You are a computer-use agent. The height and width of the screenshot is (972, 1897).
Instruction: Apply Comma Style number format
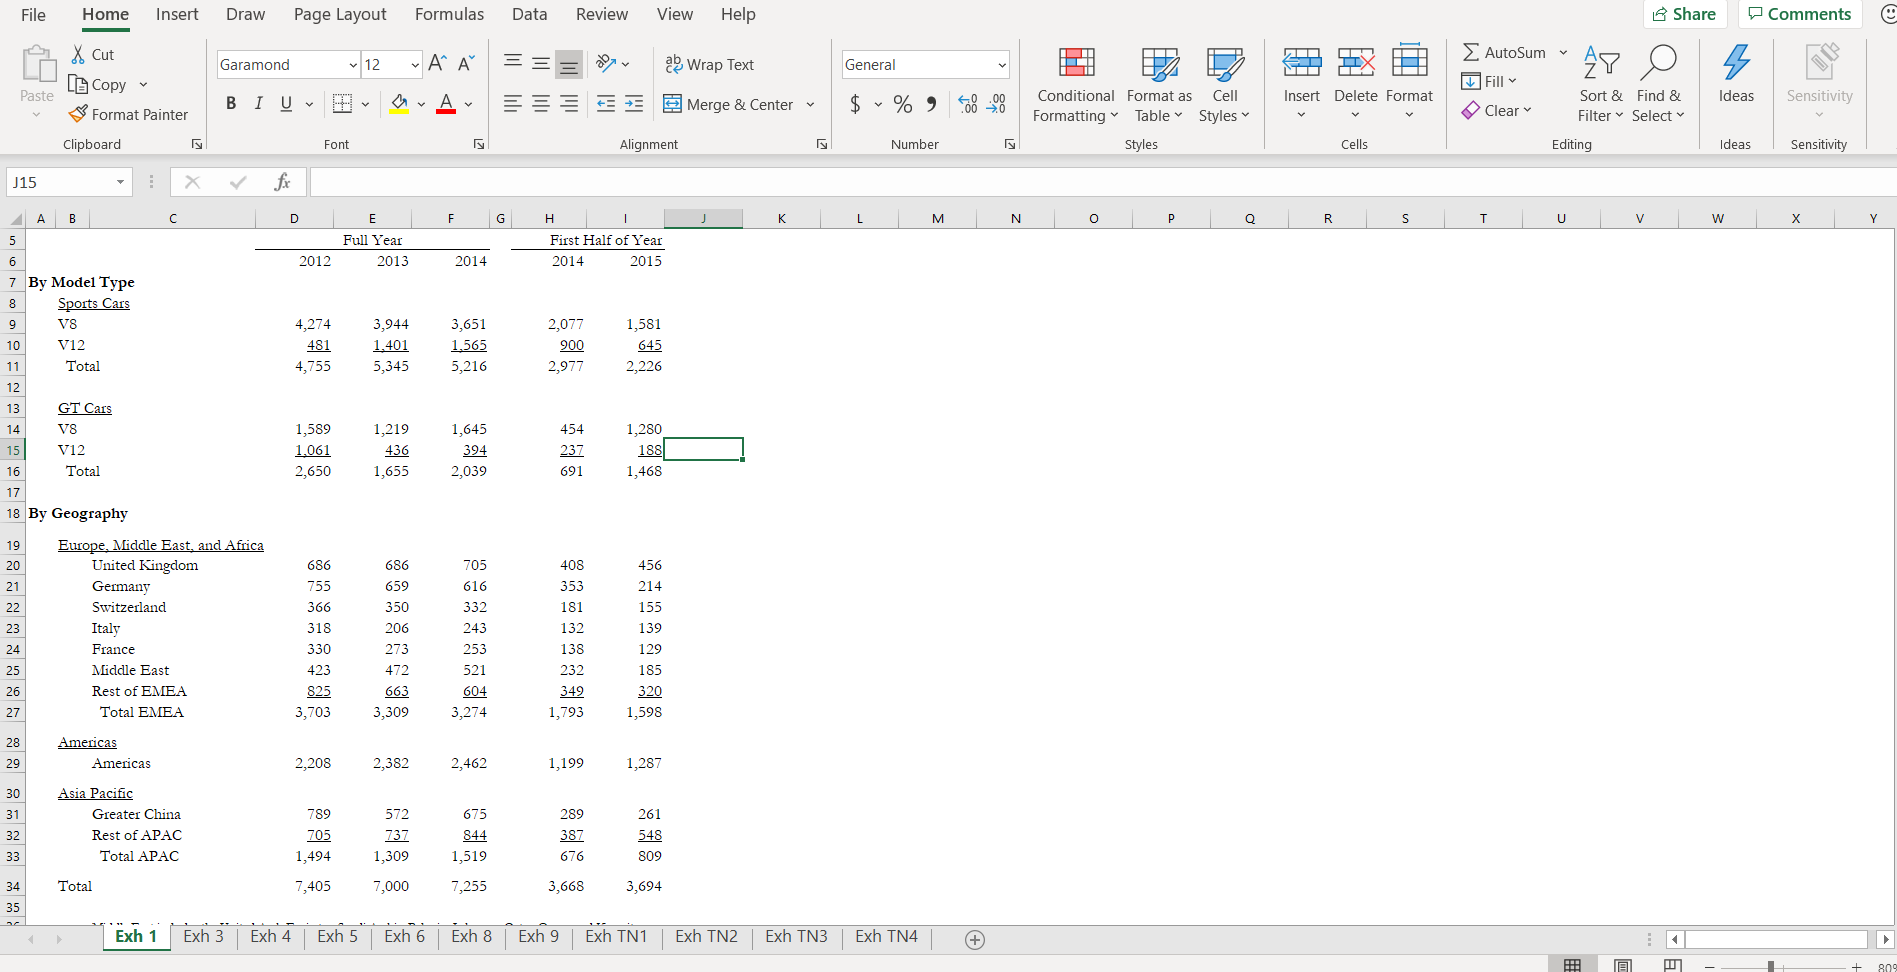tap(931, 104)
